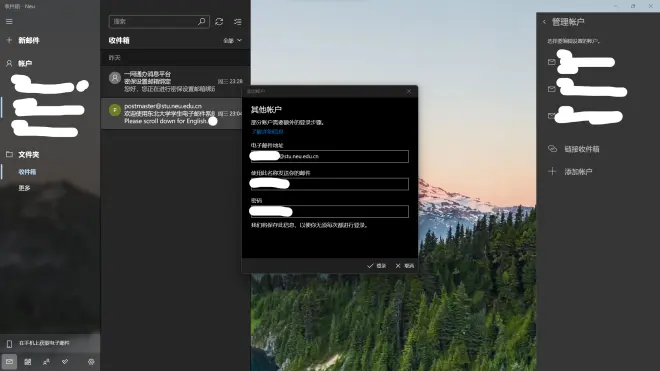Viewport: 660px width, 371px height.
Task: Select 链接收件箱 option
Action: [582, 149]
